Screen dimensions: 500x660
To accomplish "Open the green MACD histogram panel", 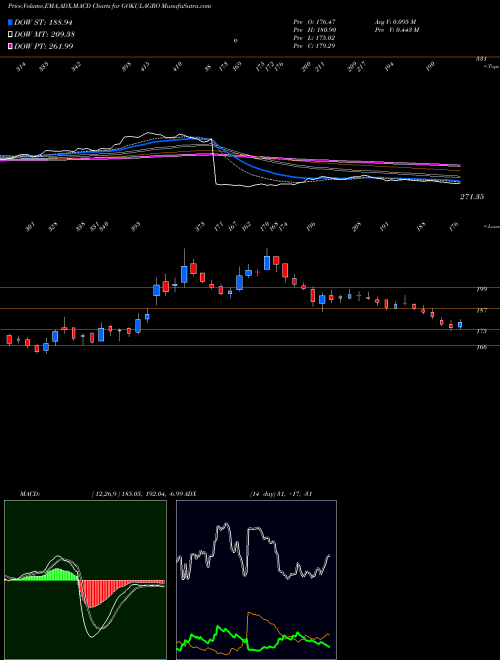I will tap(85, 580).
